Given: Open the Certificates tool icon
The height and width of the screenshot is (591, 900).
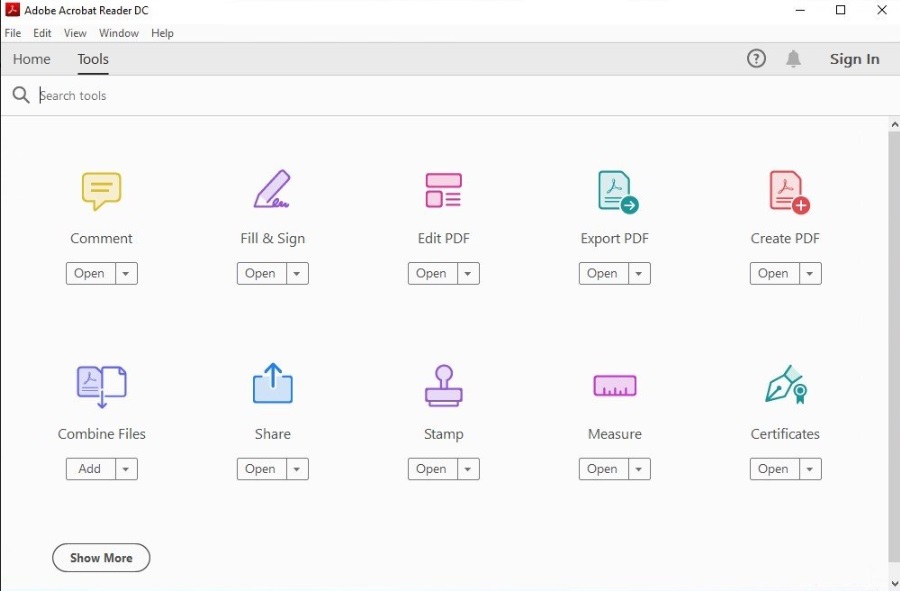Looking at the screenshot, I should pos(786,385).
